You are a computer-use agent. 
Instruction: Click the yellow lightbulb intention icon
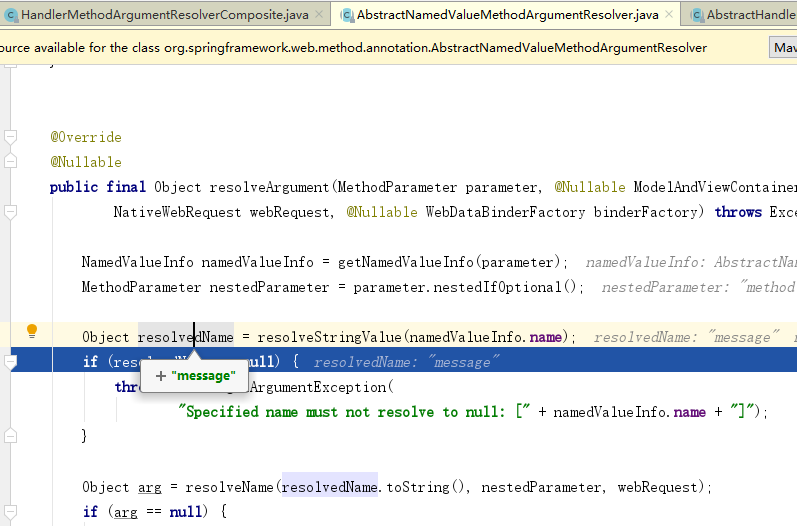click(x=32, y=330)
